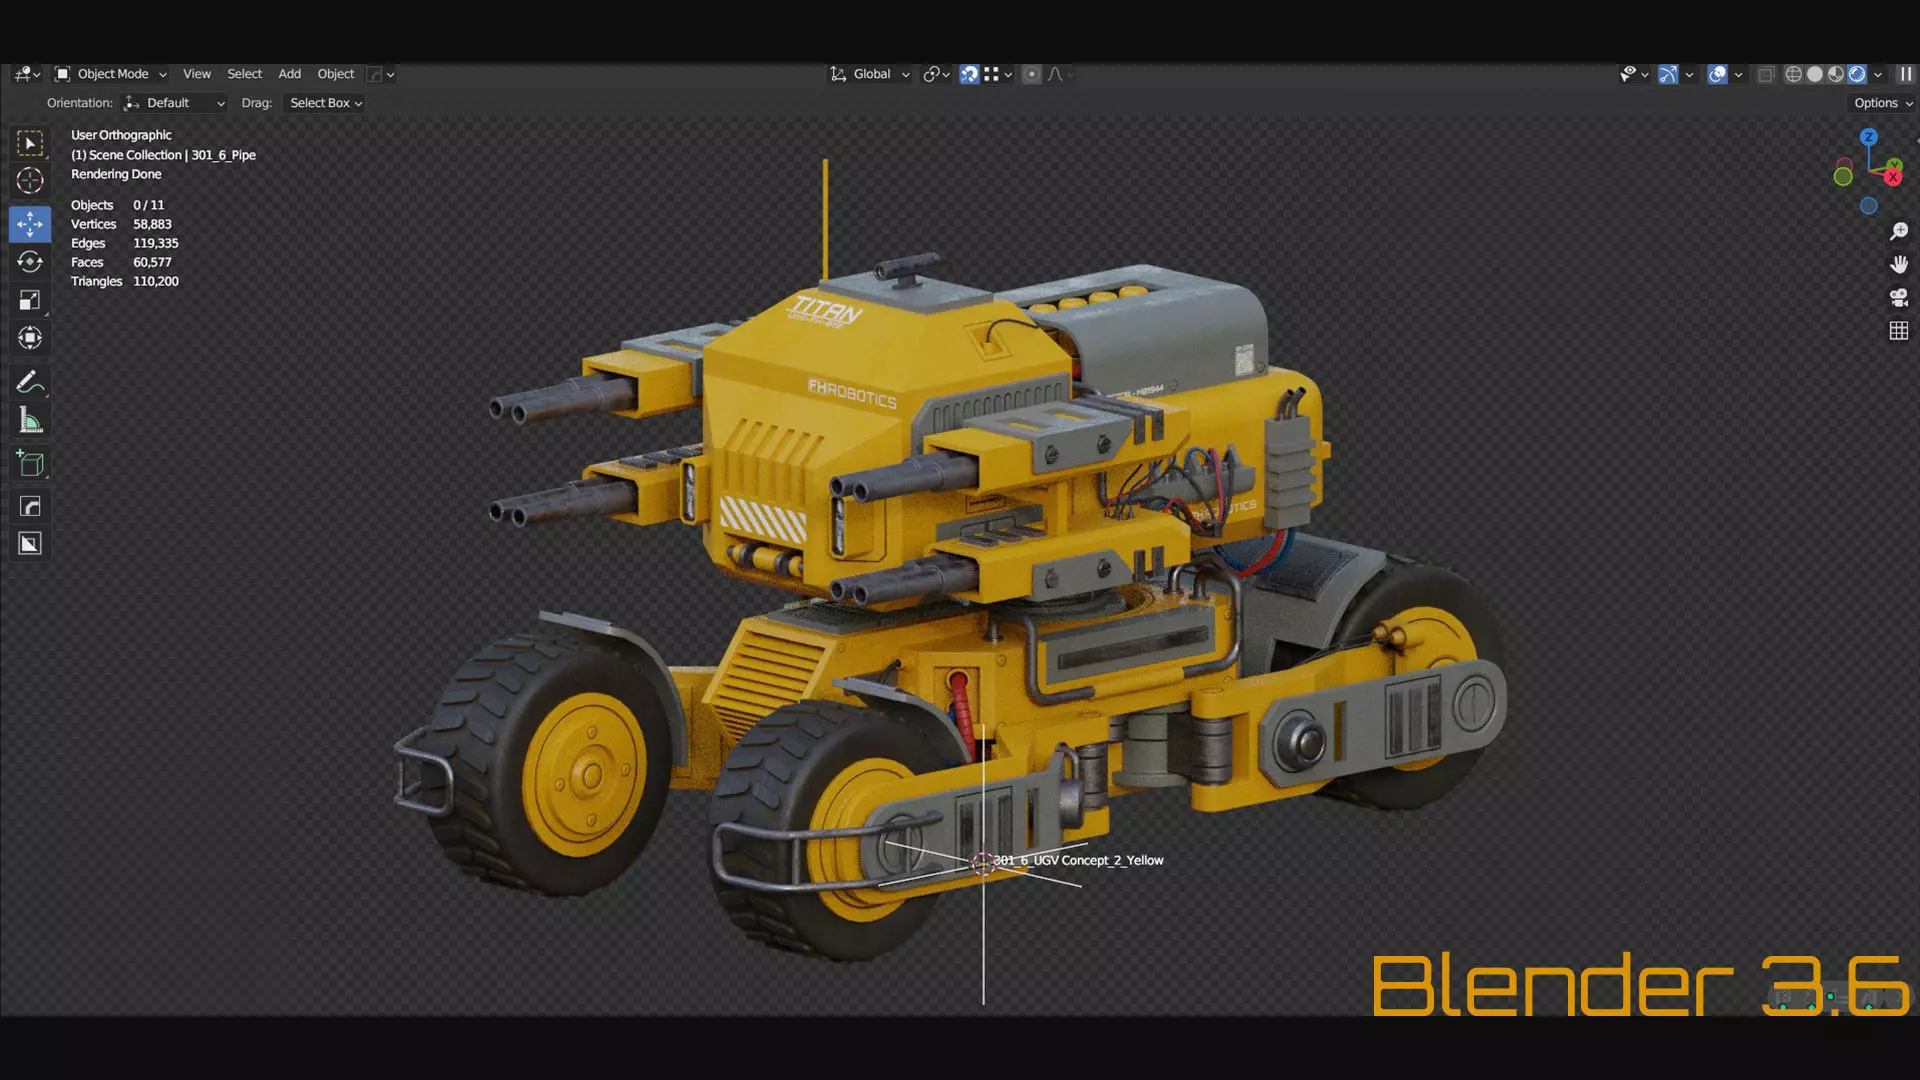Open the Add menu

[x=289, y=74]
